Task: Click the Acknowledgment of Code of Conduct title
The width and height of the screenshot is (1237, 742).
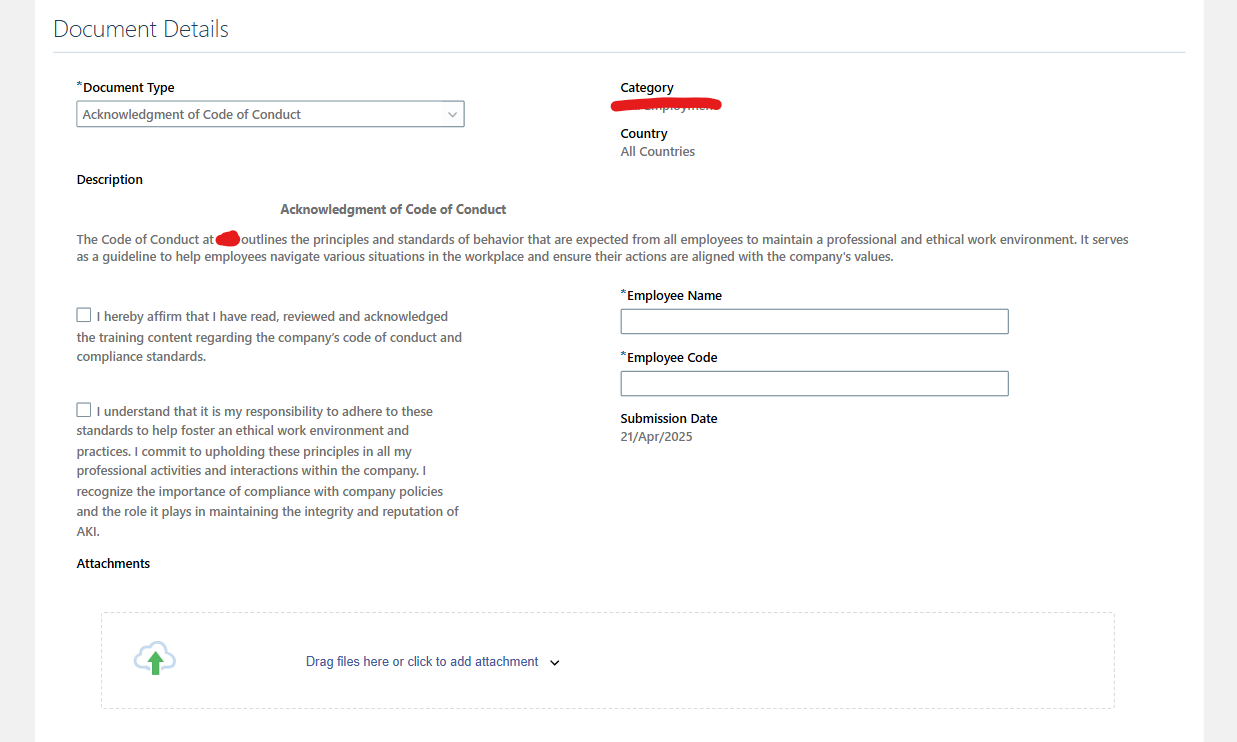Action: [393, 209]
